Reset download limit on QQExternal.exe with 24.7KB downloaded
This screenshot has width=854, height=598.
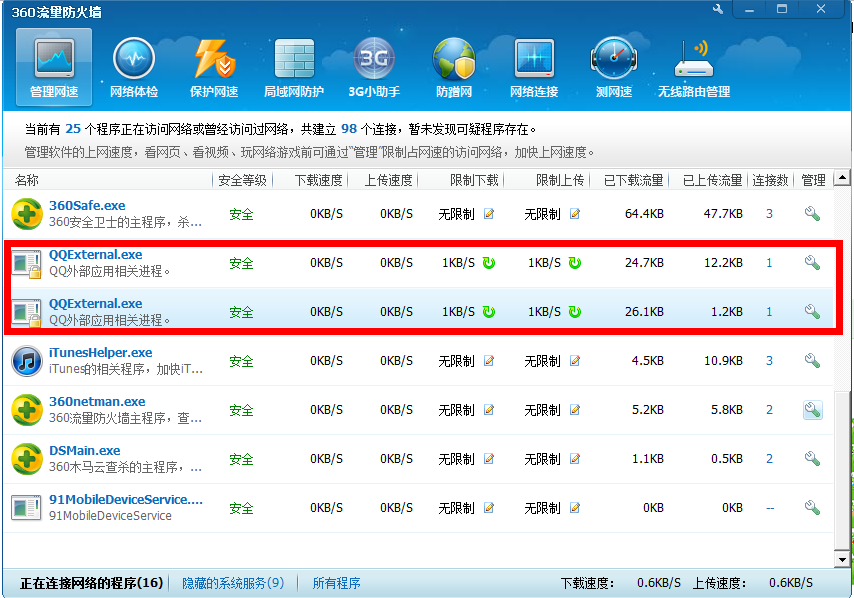489,263
